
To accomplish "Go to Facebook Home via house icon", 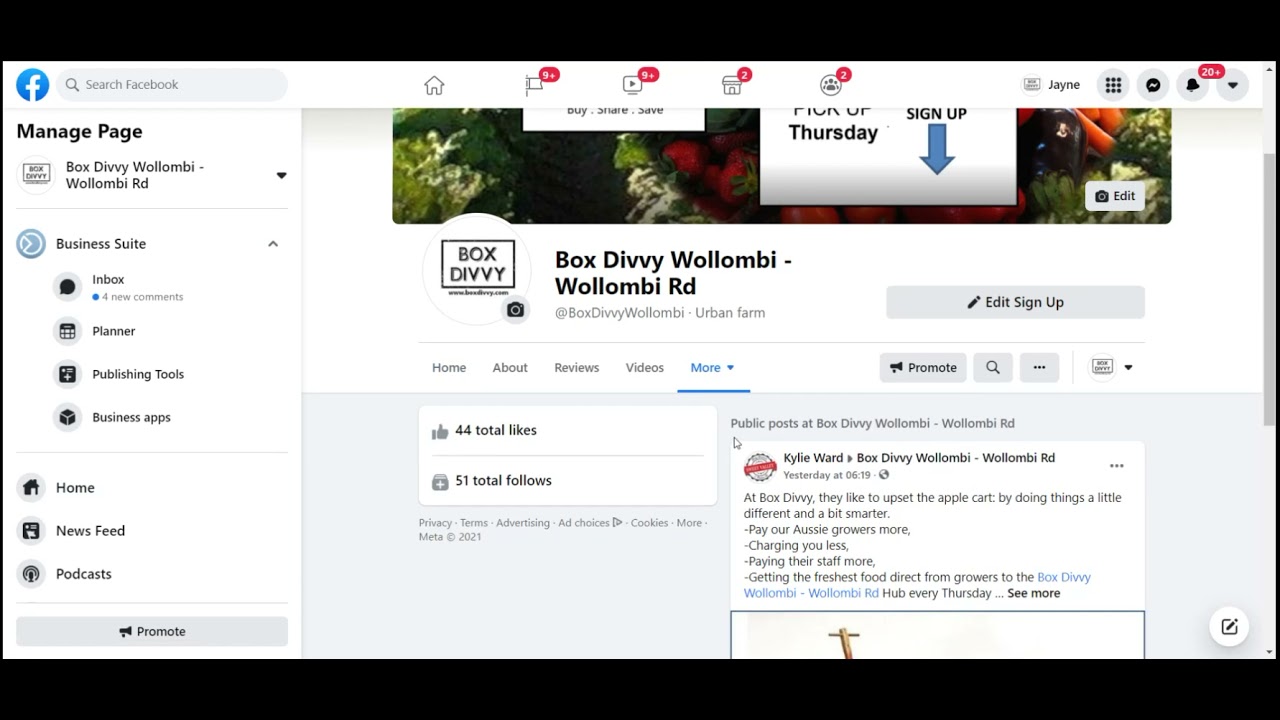I will click(x=434, y=85).
